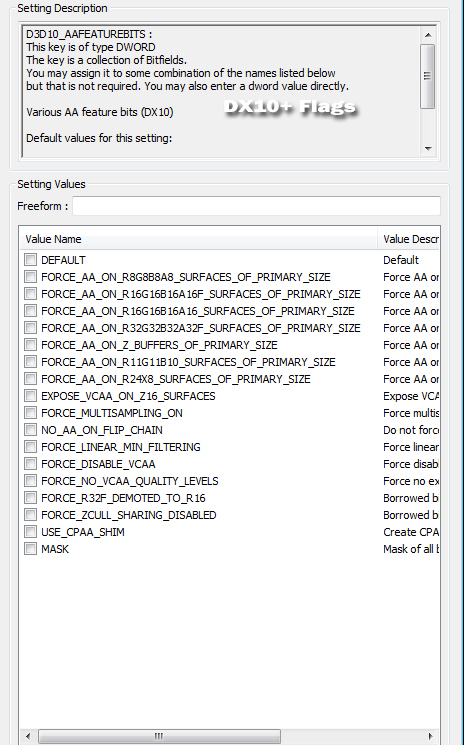
Task: Toggle FORCE_MULTISAMPLING_ON checkbox
Action: point(30,412)
